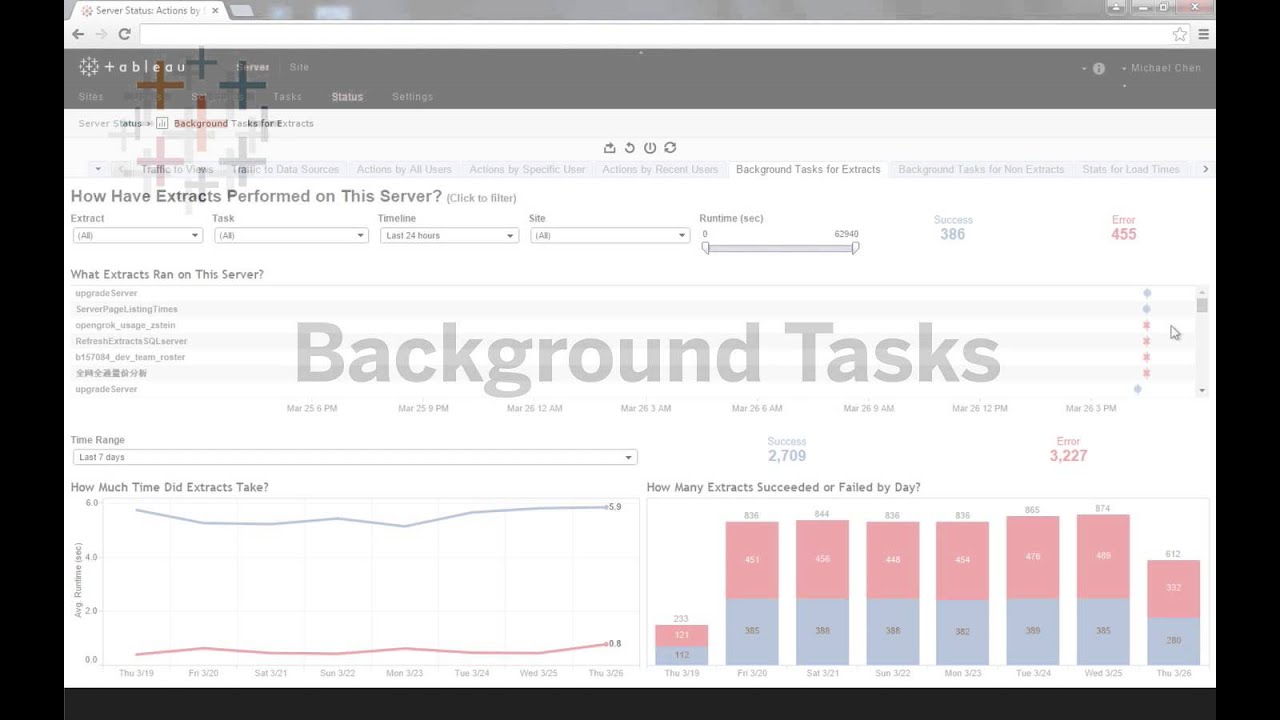The width and height of the screenshot is (1280, 720).
Task: Open the Status navigation menu item
Action: click(347, 97)
